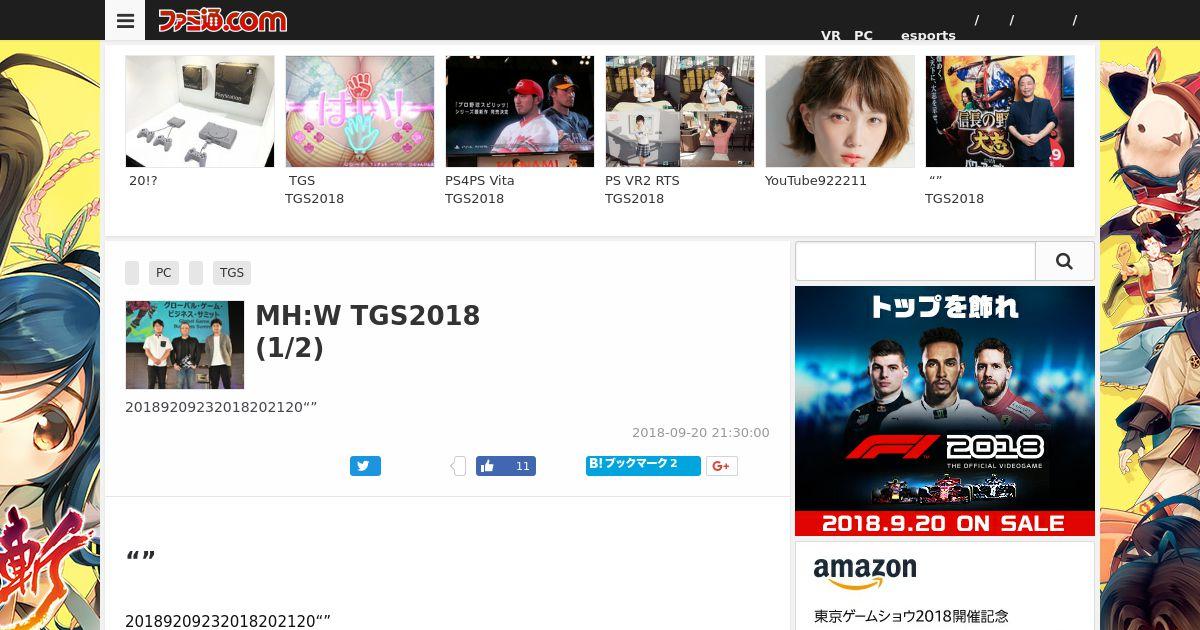Click the Famitsu.com logo
1200x630 pixels.
[x=222, y=20]
